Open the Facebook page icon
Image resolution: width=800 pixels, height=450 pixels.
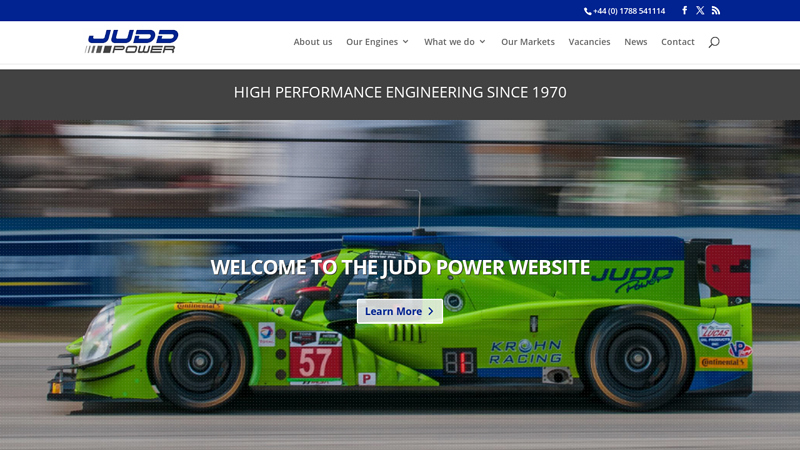click(x=685, y=10)
